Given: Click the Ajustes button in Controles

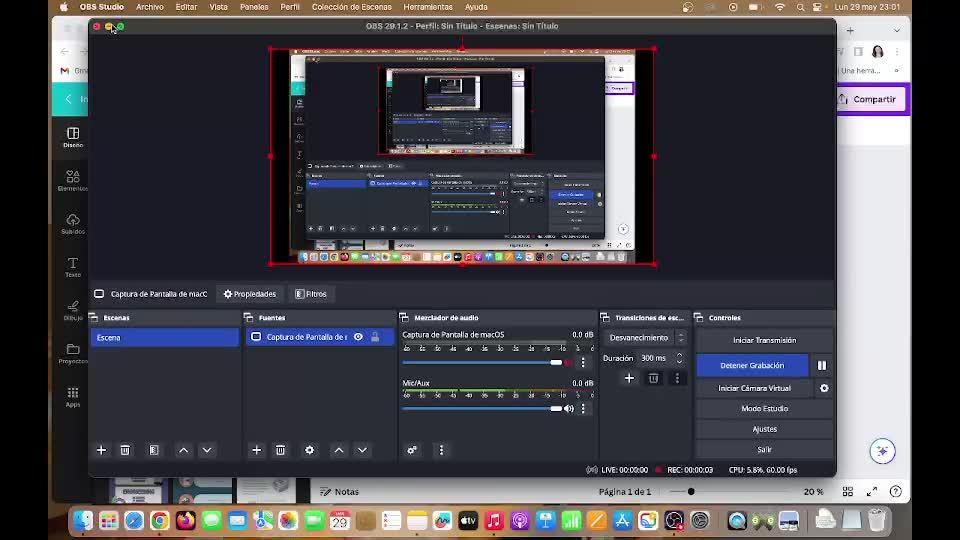Looking at the screenshot, I should 764,429.
